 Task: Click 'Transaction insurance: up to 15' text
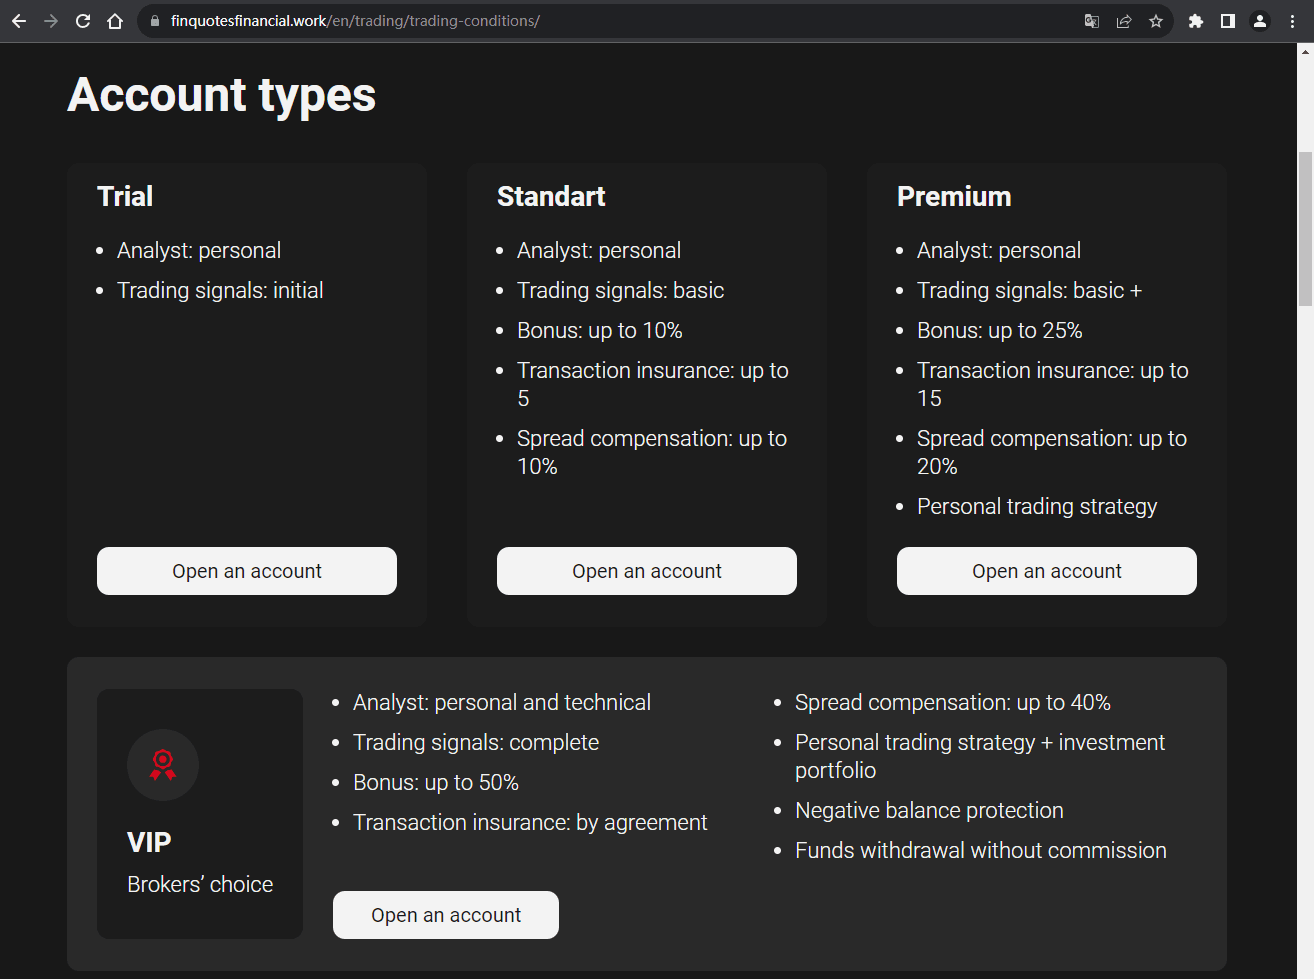[1053, 384]
